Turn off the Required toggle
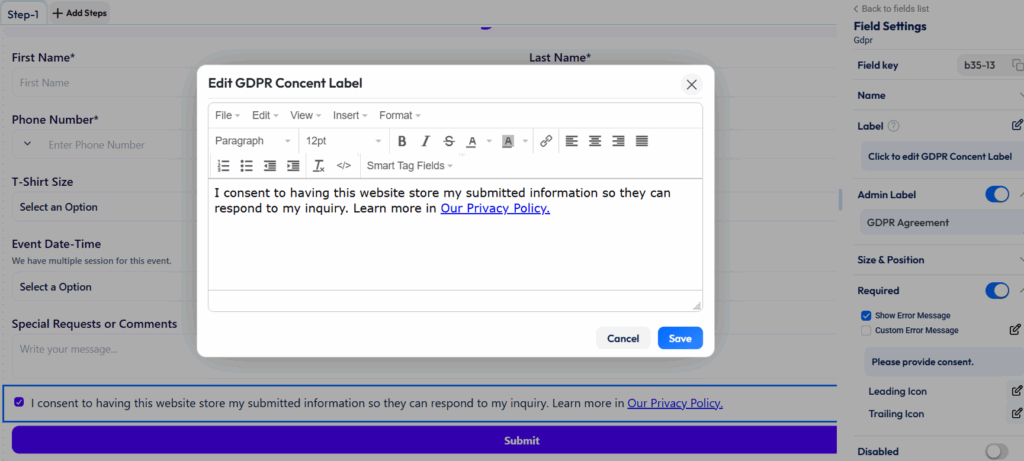This screenshot has height=461, width=1024. tap(996, 291)
